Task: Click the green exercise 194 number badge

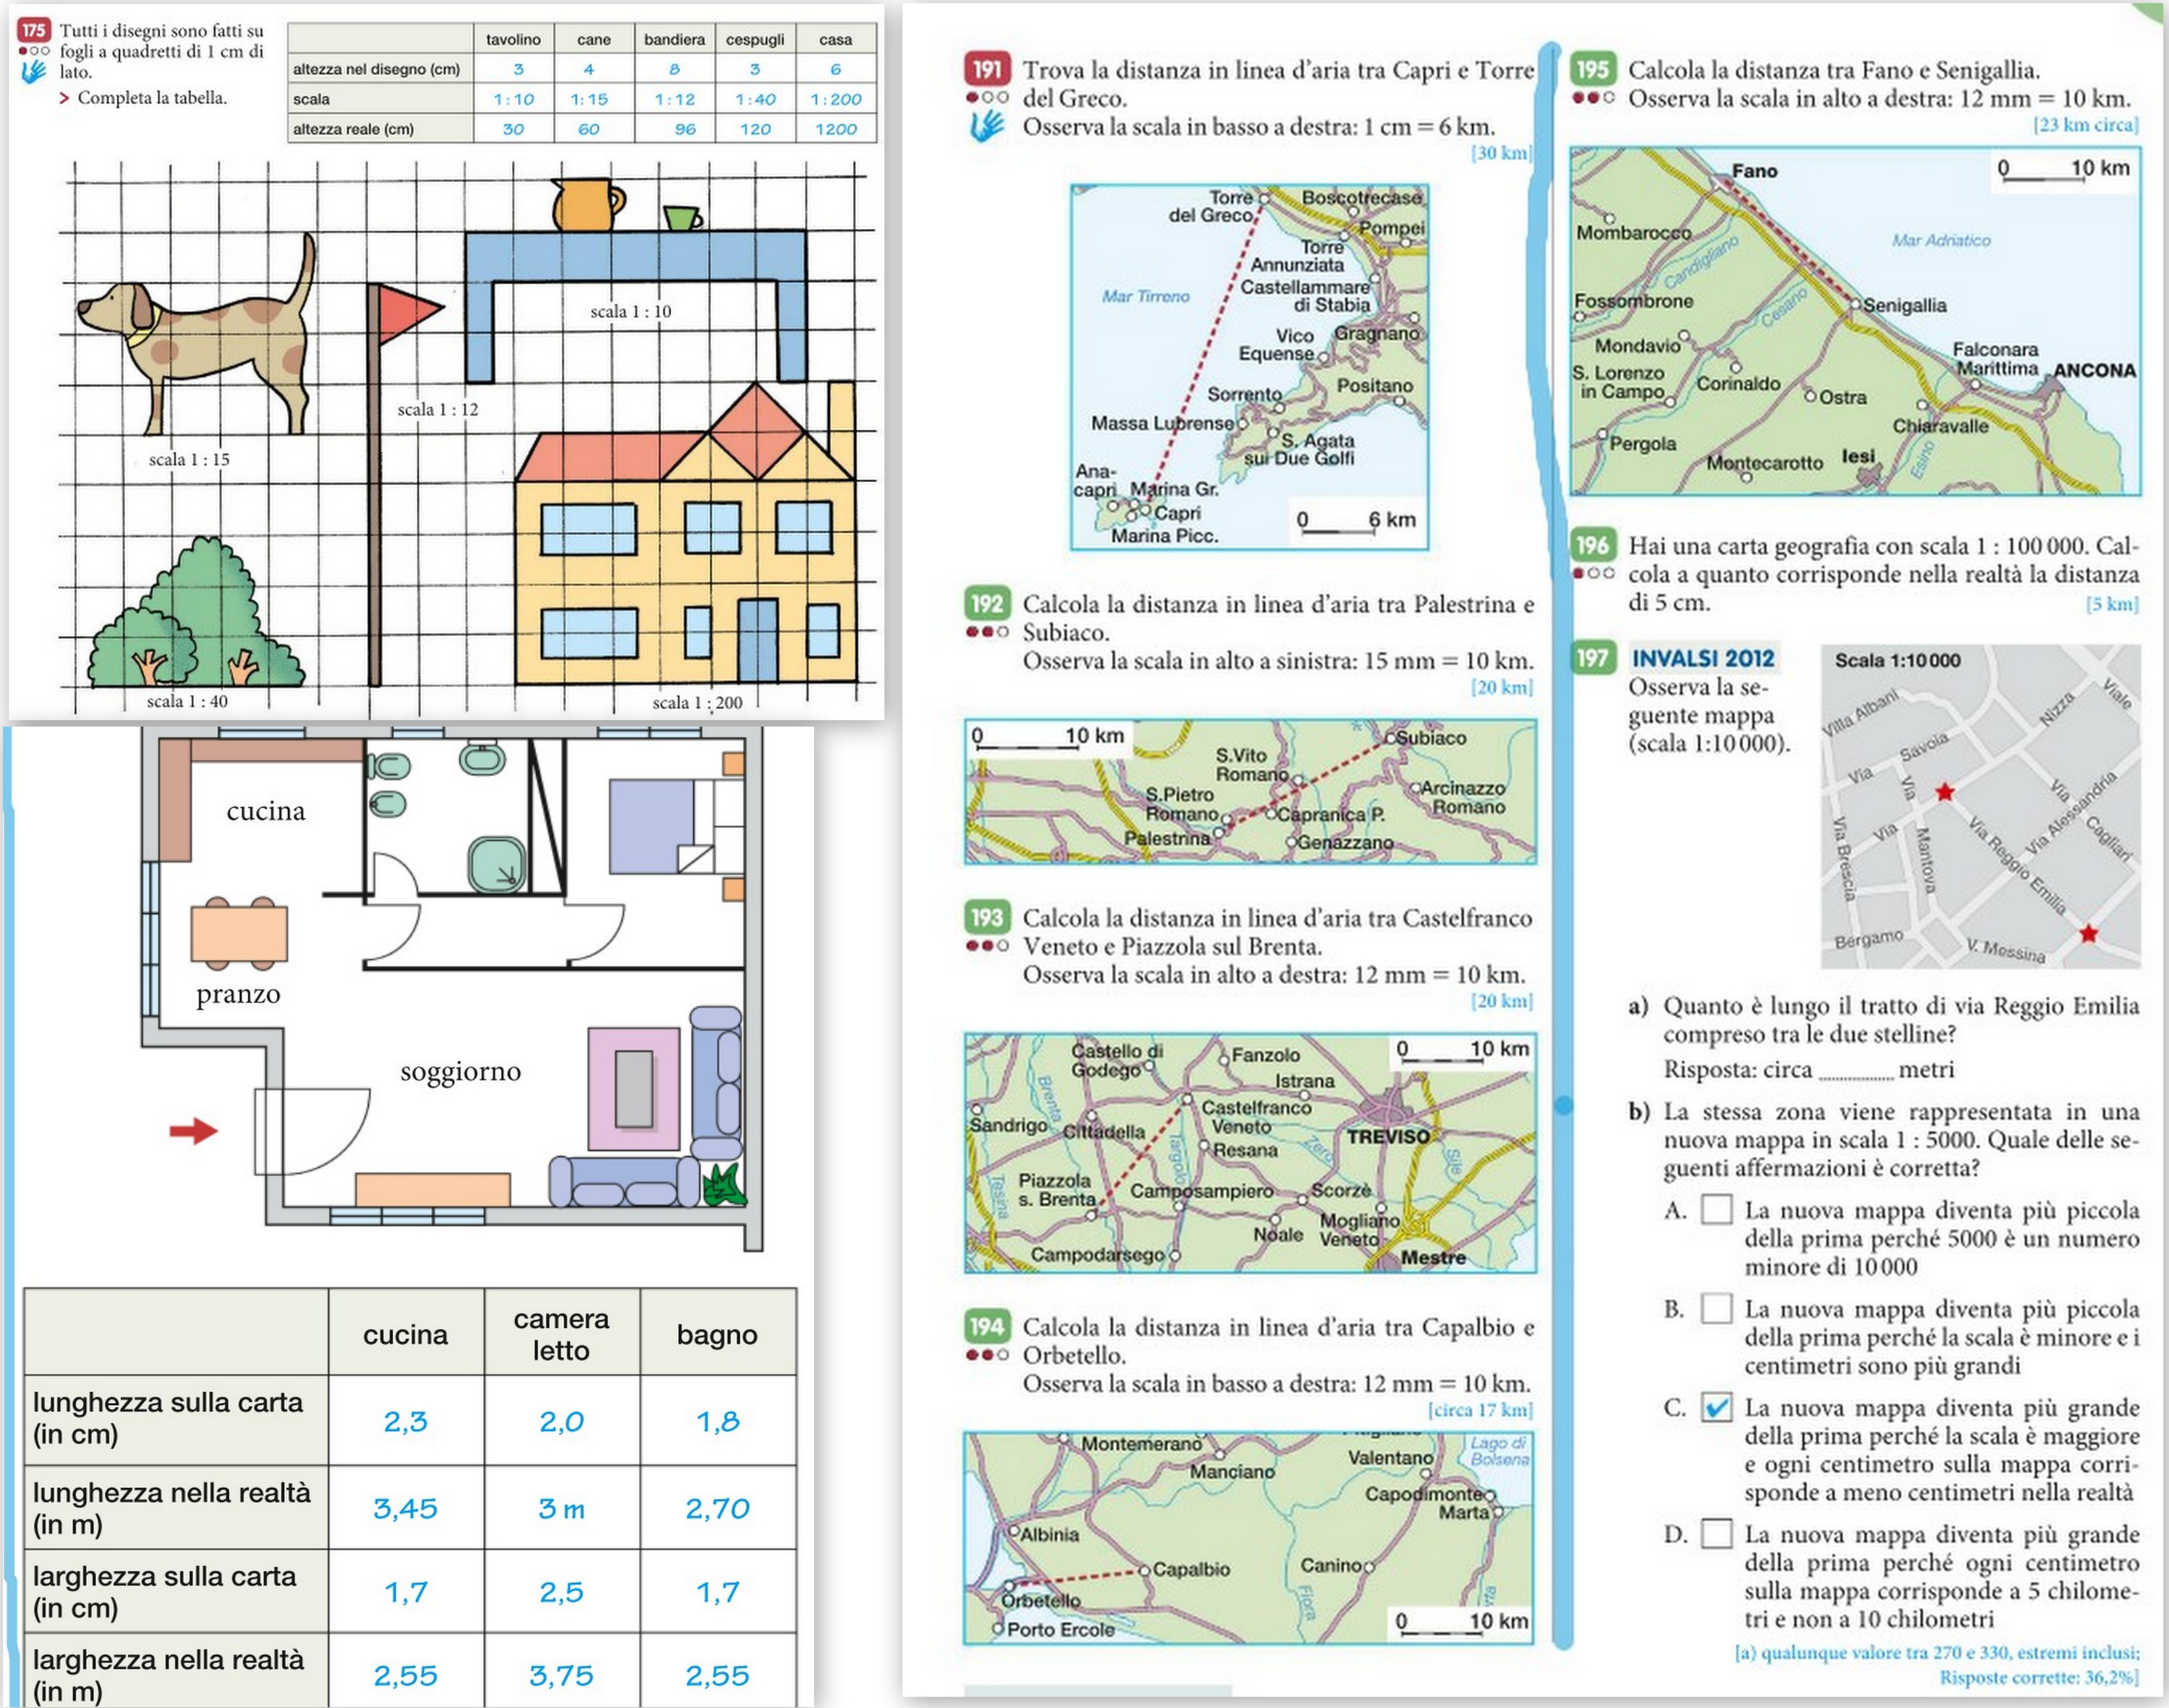Action: (987, 1326)
